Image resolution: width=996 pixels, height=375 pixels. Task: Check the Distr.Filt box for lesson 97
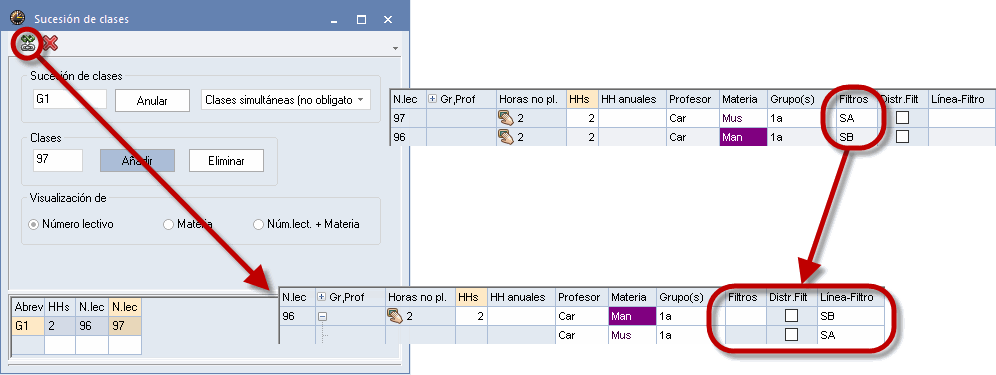pyautogui.click(x=902, y=118)
